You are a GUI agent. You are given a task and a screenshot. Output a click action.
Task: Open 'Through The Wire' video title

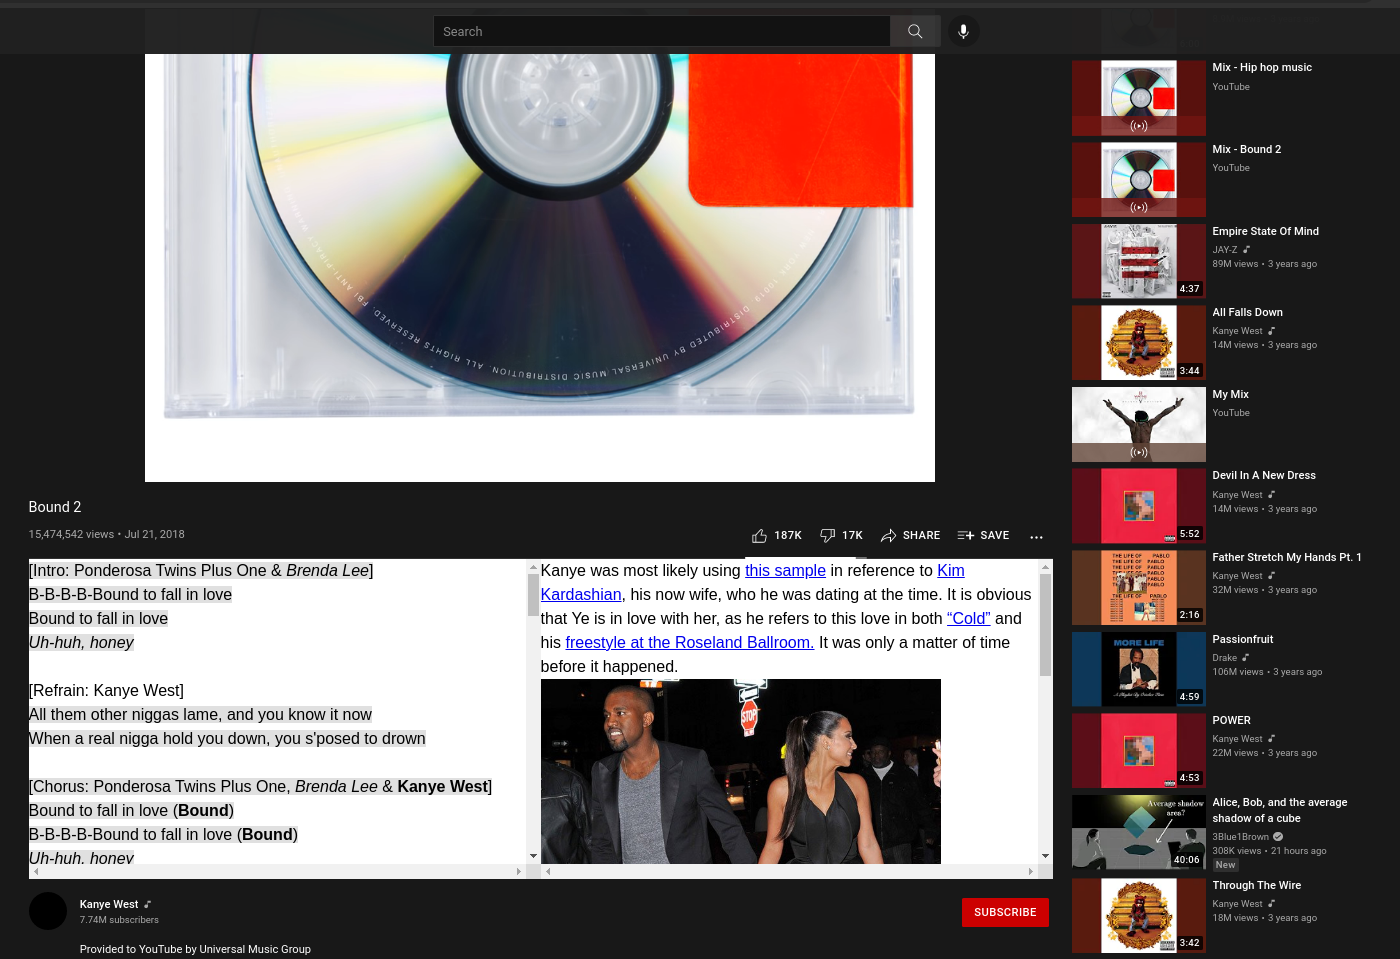coord(1256,885)
